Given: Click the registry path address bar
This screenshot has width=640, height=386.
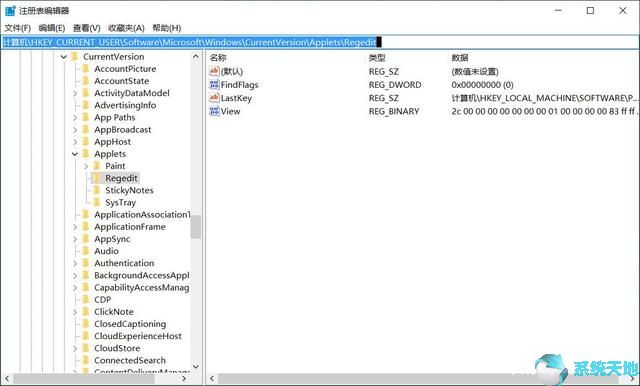Looking at the screenshot, I should coord(320,42).
